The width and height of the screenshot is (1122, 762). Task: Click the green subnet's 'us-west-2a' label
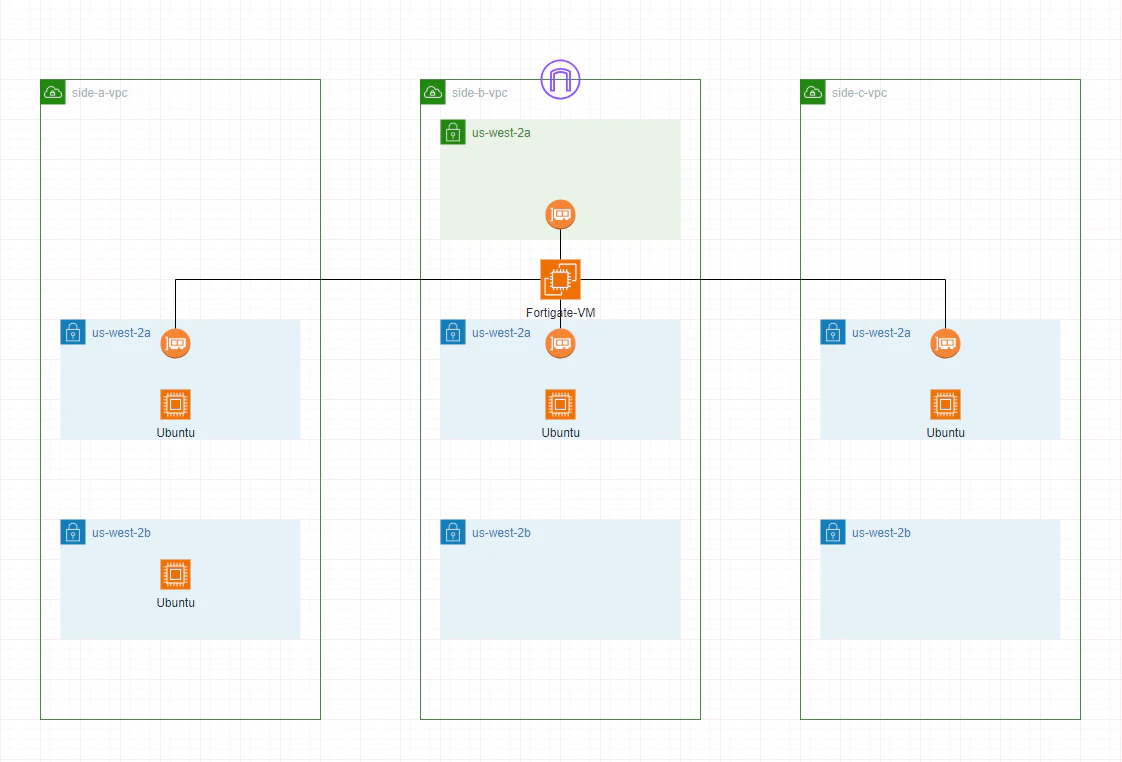pos(501,133)
